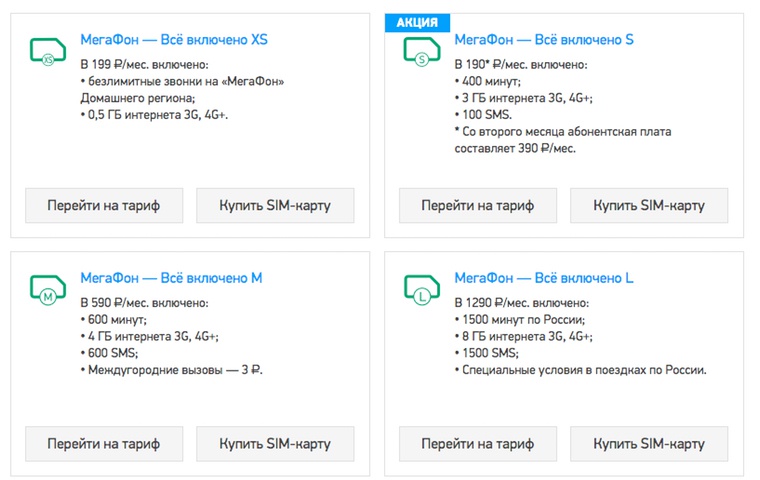Click the M SIM card icon
The width and height of the screenshot is (760, 480).
(48, 289)
